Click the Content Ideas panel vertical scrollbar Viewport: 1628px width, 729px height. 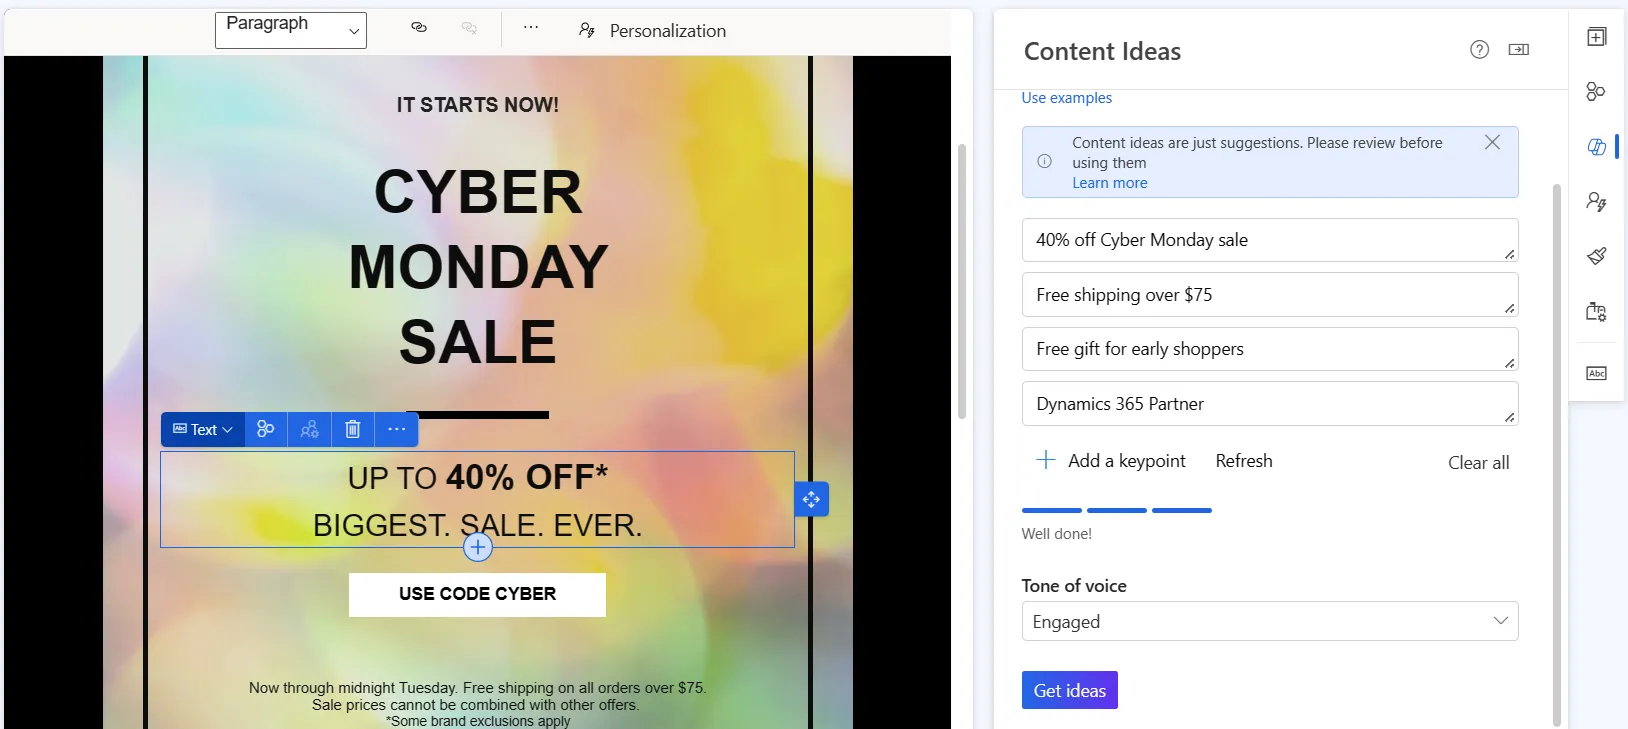click(x=1556, y=450)
